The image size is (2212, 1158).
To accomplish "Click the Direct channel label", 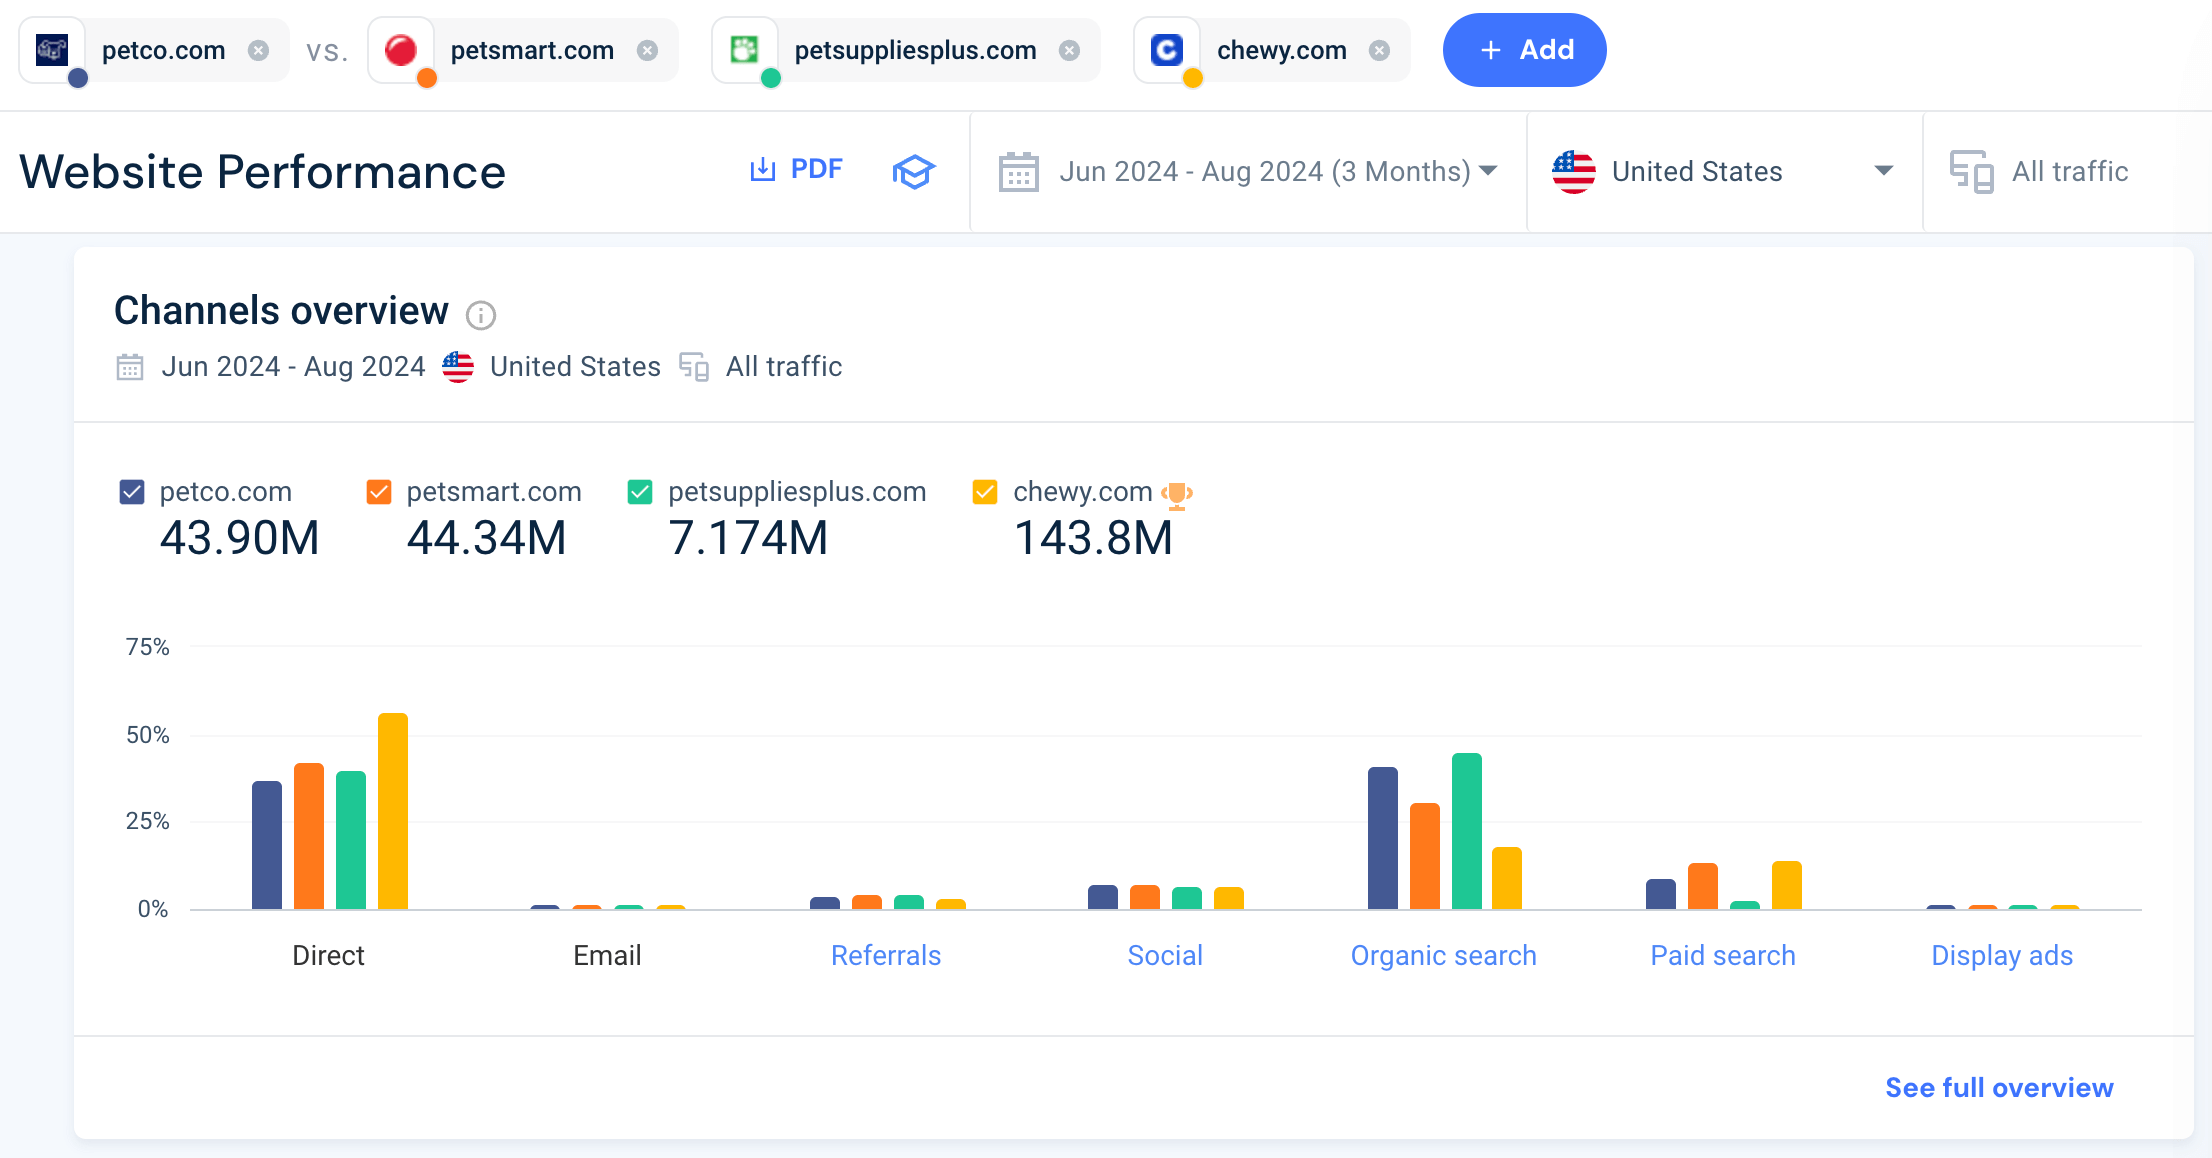I will (328, 956).
